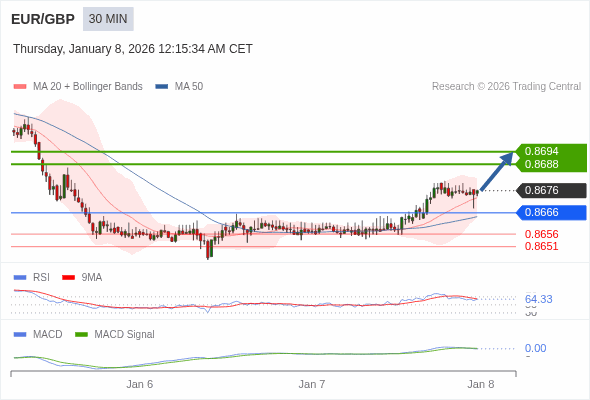The image size is (590, 400).
Task: Click the 0.8688 resistance price label
Action: (541, 164)
